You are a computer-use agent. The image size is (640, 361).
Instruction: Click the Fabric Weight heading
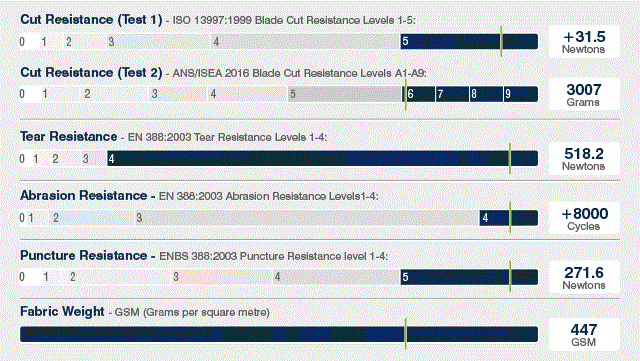62,312
